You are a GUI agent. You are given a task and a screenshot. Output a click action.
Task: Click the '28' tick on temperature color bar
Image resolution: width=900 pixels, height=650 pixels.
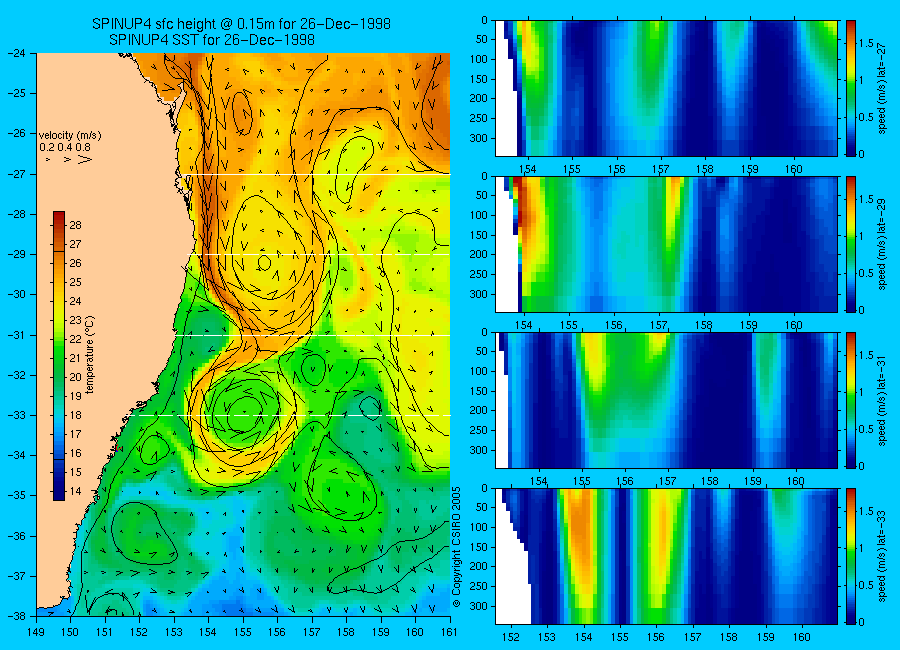coord(76,225)
